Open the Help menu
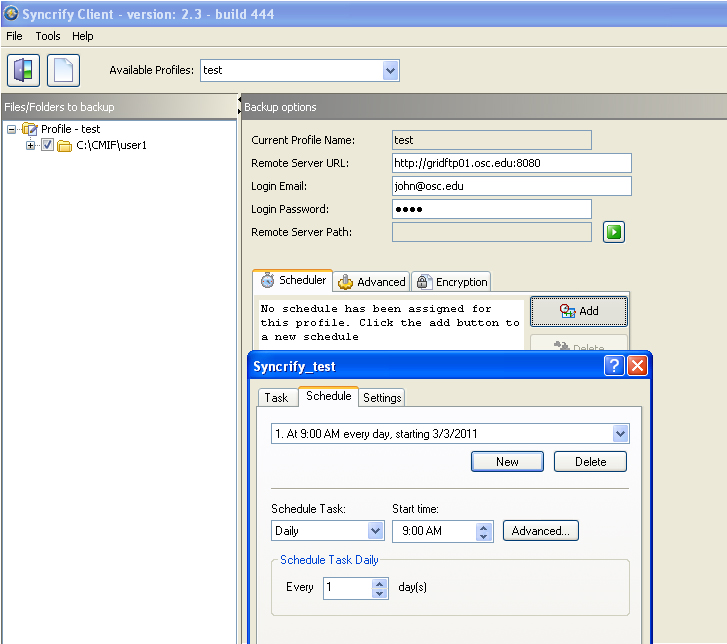This screenshot has width=727, height=644. coord(83,36)
